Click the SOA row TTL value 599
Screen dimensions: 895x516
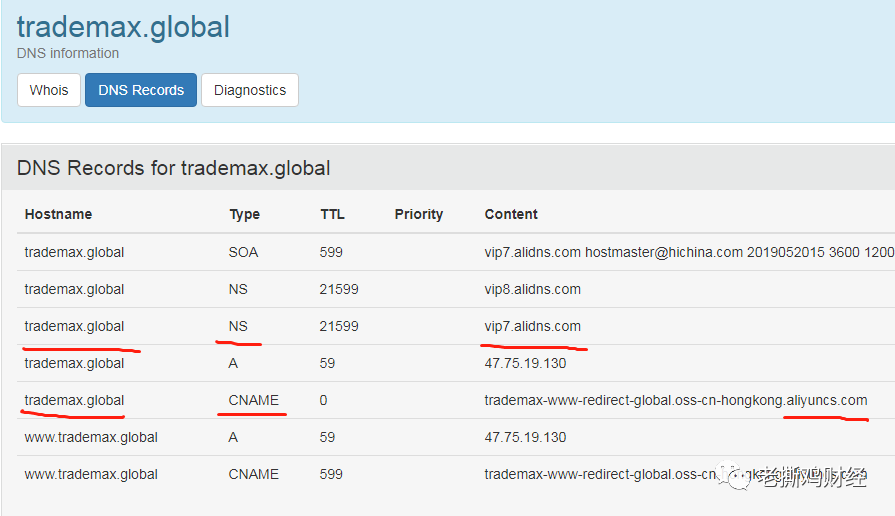pyautogui.click(x=331, y=252)
